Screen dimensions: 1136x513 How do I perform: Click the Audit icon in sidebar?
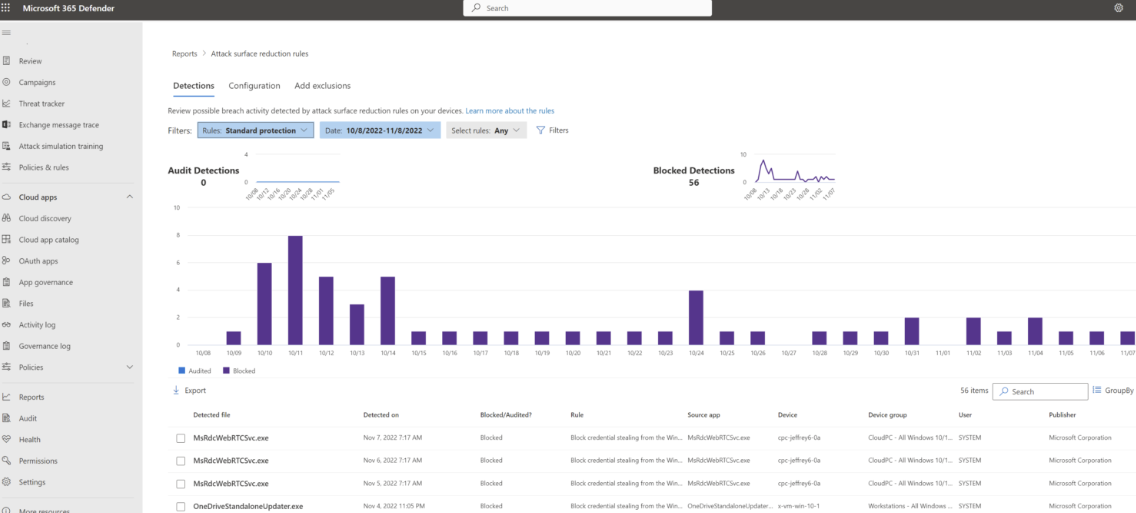coord(6,418)
